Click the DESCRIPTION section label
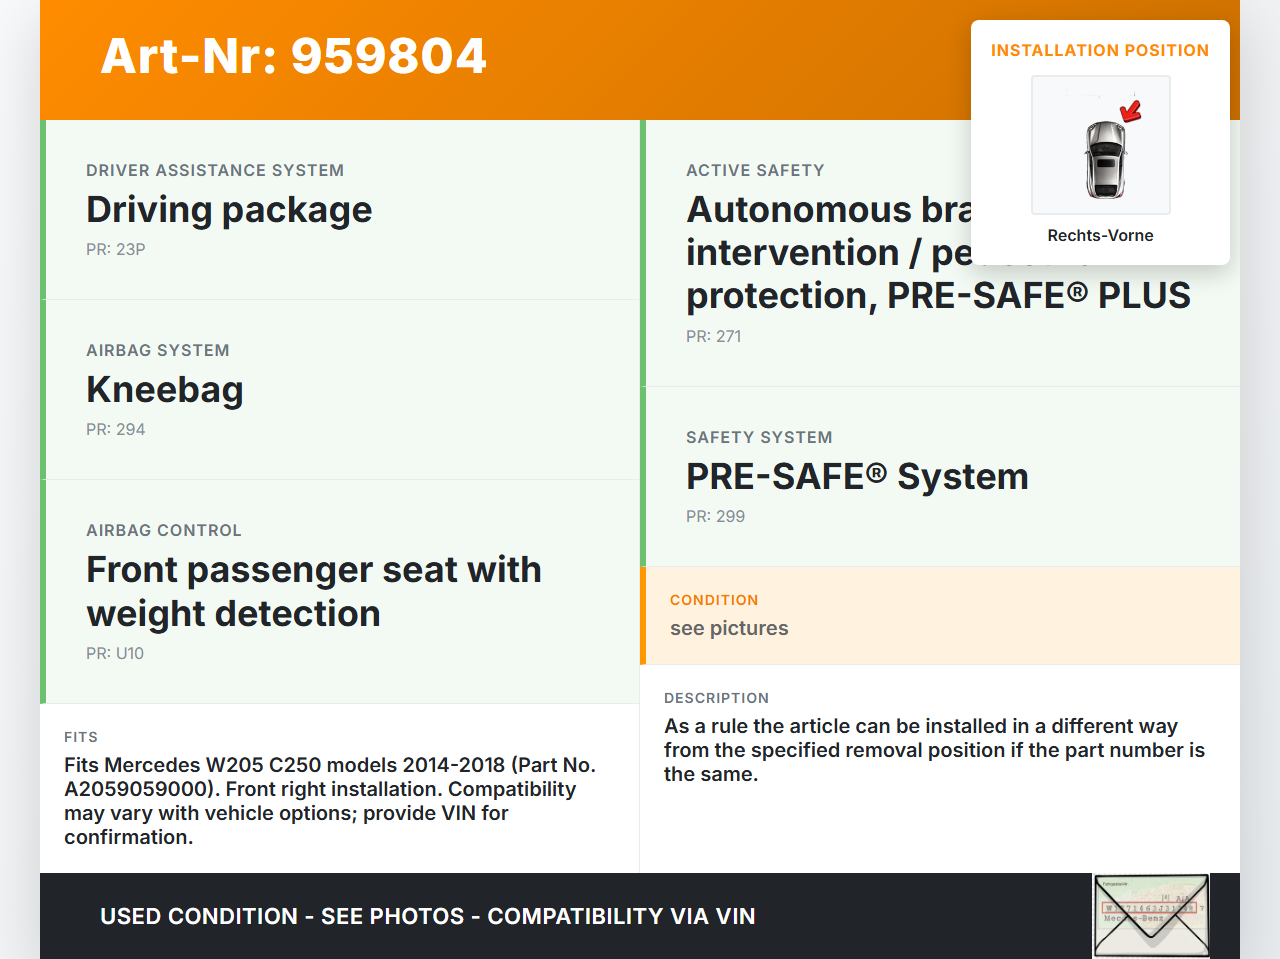Screen dimensions: 1280x959 coord(717,698)
